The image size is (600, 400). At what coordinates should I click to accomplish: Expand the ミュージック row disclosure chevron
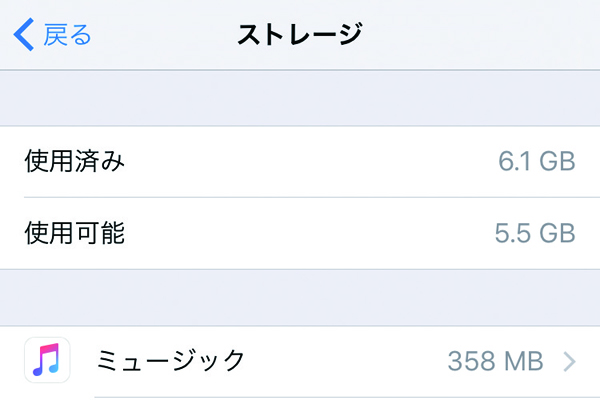(570, 361)
